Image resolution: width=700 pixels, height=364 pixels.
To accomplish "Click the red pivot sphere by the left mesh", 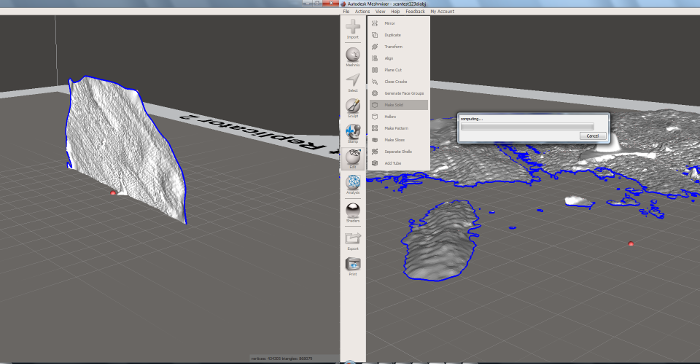I will [x=113, y=193].
